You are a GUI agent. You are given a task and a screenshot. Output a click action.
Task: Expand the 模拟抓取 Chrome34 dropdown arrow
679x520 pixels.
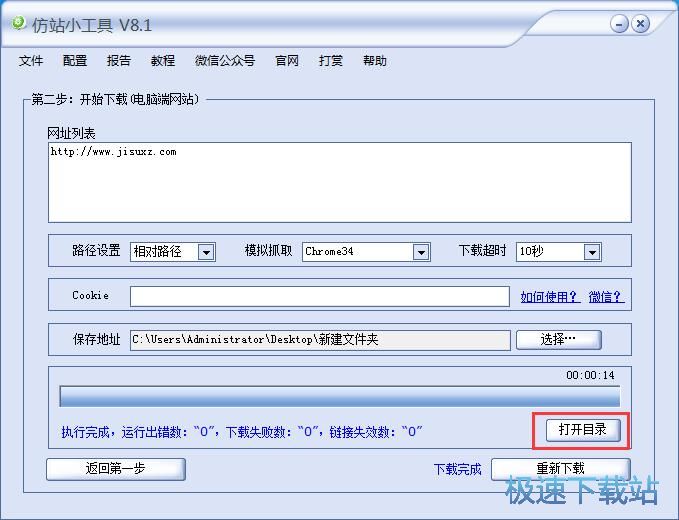pos(420,252)
